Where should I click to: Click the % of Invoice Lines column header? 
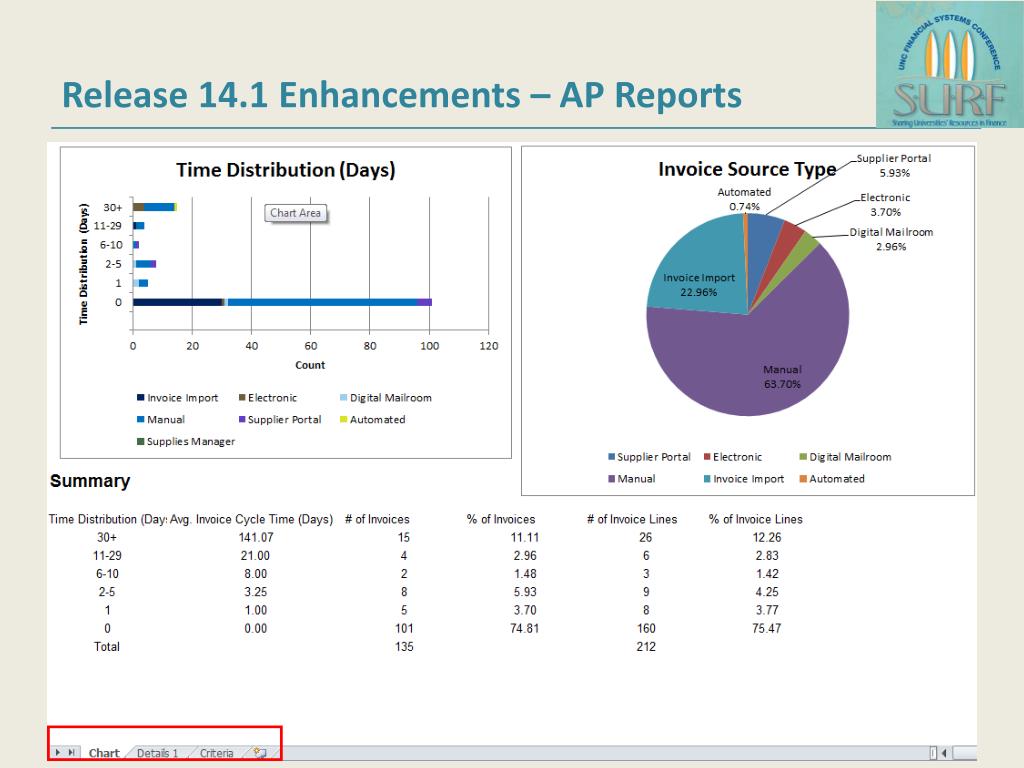point(756,519)
